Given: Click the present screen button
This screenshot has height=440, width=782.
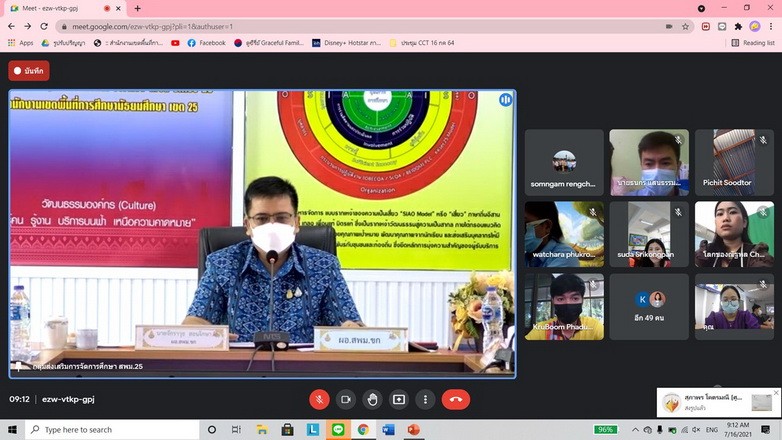Looking at the screenshot, I should click(399, 399).
